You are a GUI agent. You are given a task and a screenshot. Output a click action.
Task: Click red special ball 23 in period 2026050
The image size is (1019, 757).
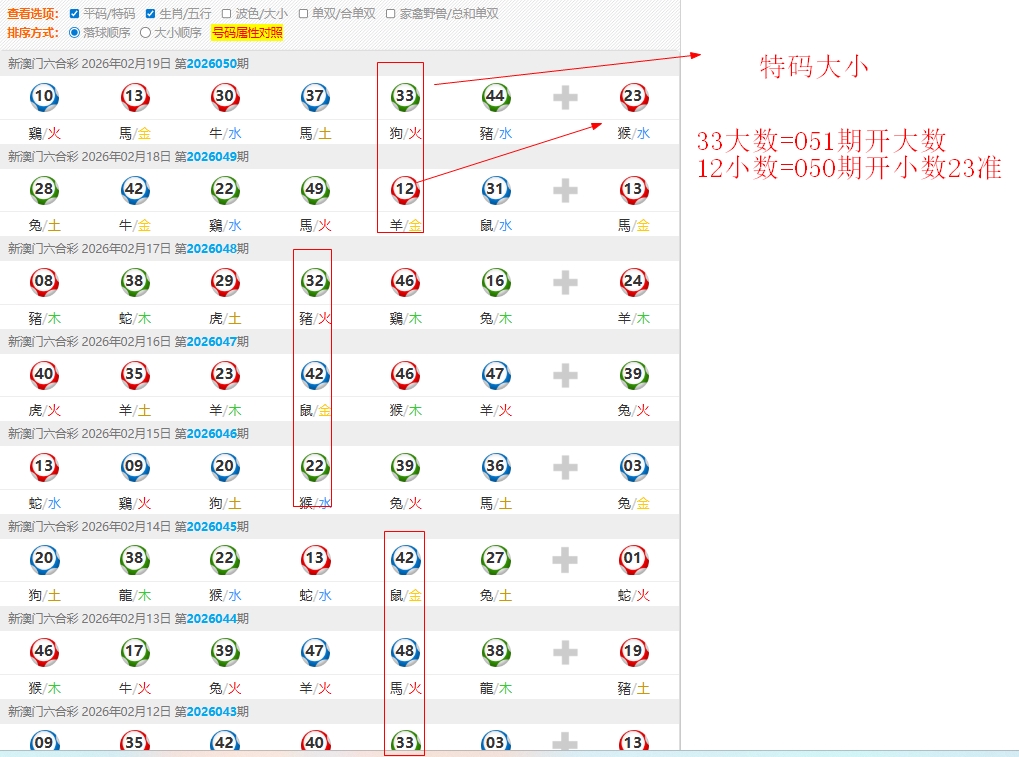(633, 97)
